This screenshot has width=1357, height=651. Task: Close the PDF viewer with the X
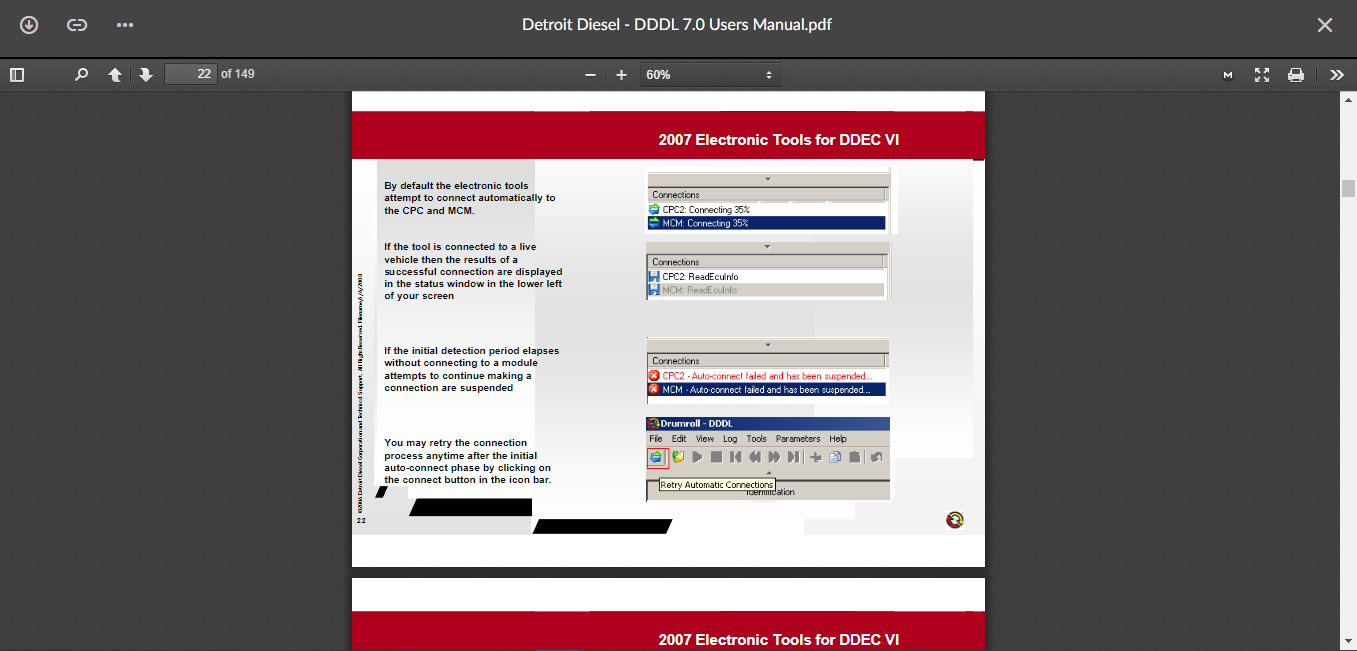click(1325, 25)
